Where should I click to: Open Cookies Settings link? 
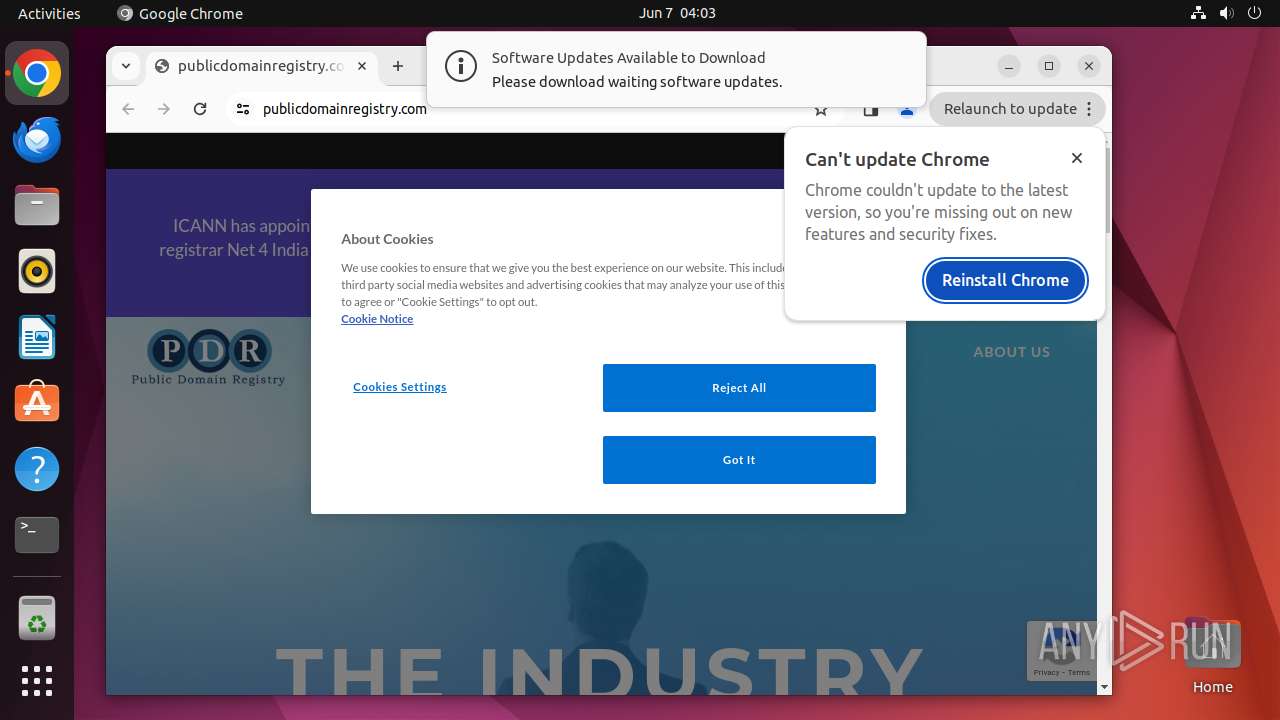(400, 387)
